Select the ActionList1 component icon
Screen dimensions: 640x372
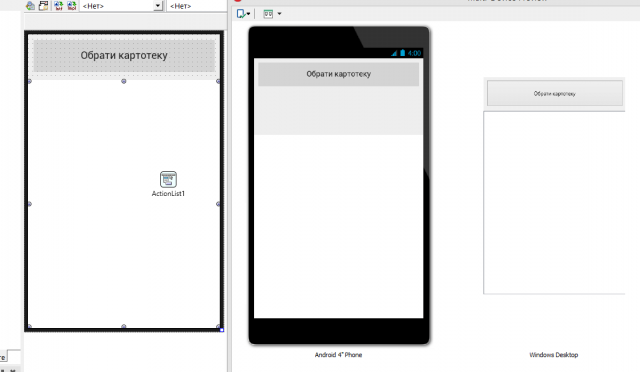coord(168,179)
